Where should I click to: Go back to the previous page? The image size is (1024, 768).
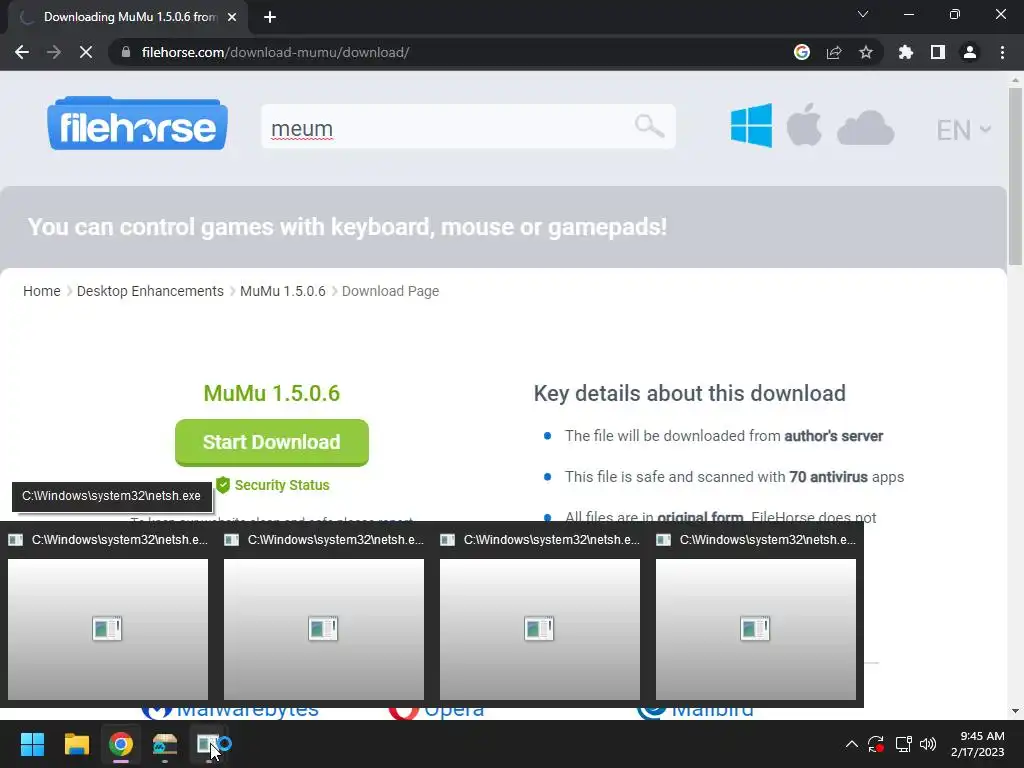pyautogui.click(x=22, y=52)
